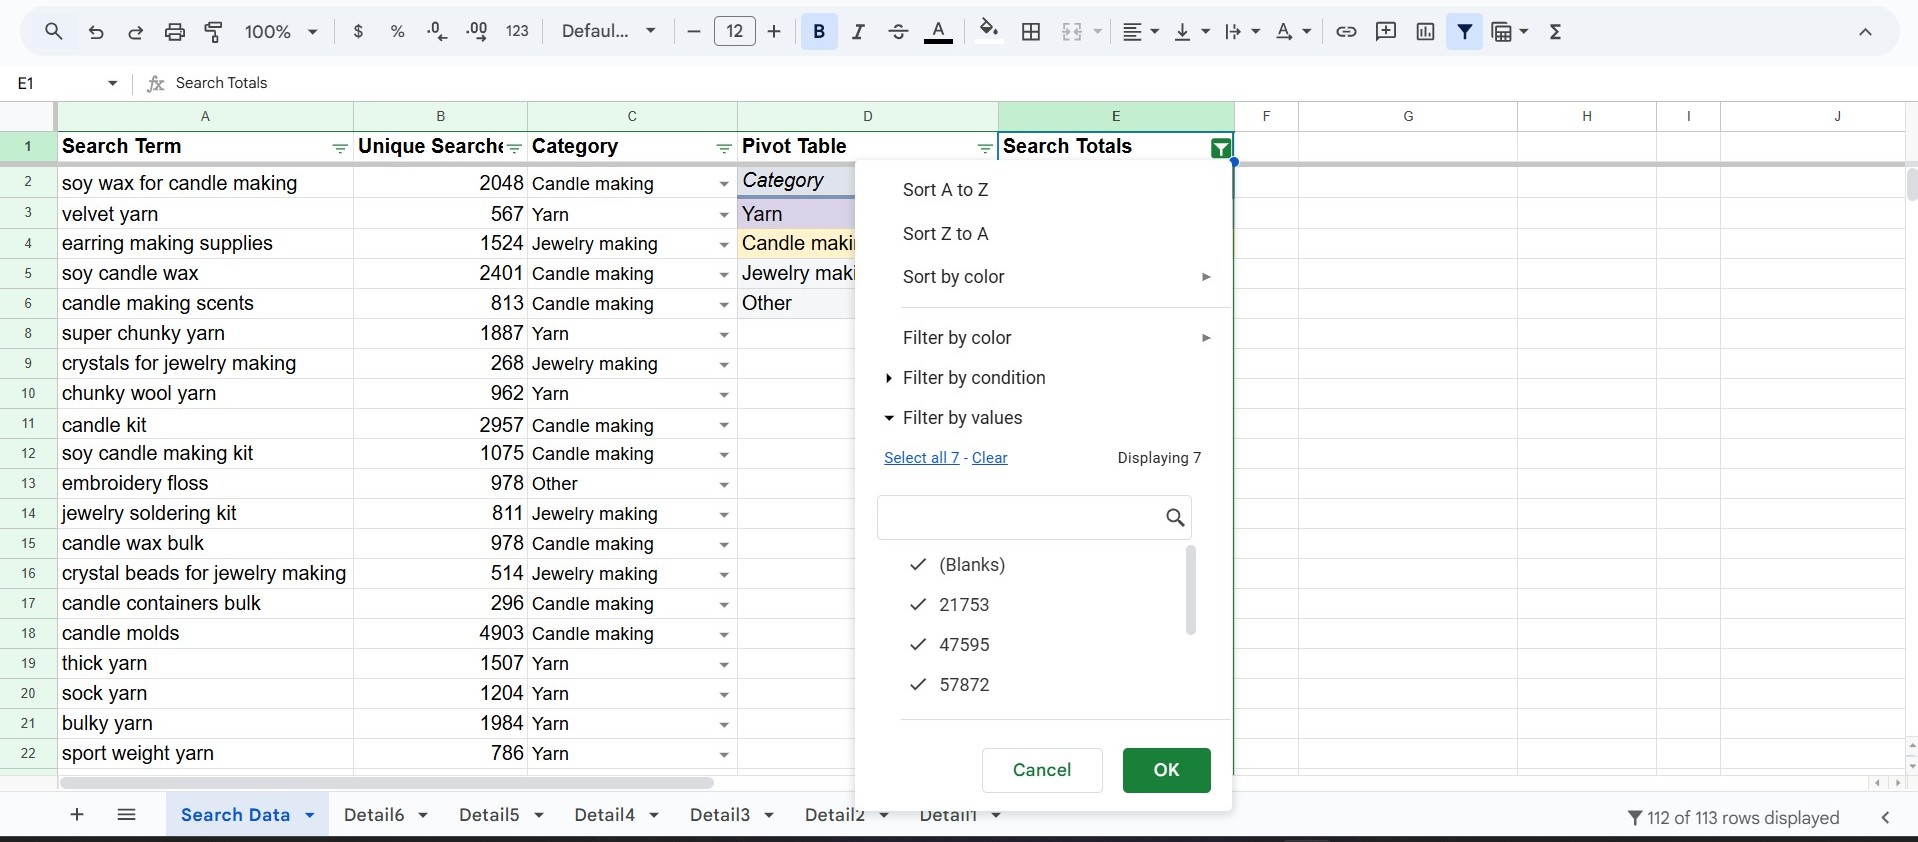This screenshot has height=842, width=1918.
Task: Format as currency
Action: coord(358,32)
